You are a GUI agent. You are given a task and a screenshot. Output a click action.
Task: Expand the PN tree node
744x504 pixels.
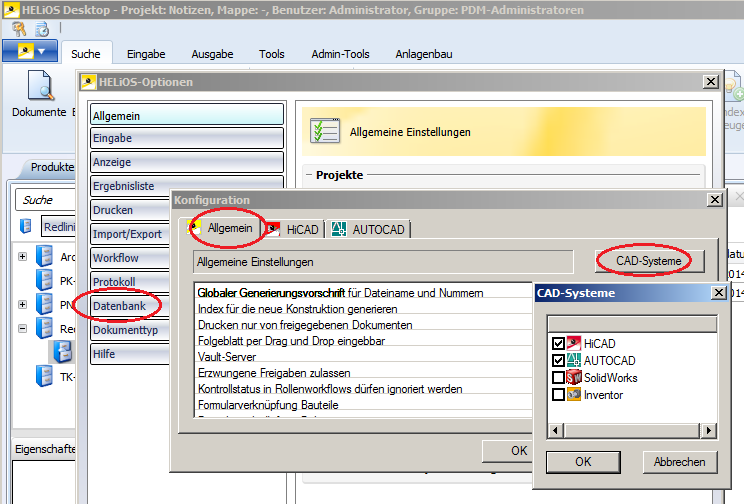point(22,305)
